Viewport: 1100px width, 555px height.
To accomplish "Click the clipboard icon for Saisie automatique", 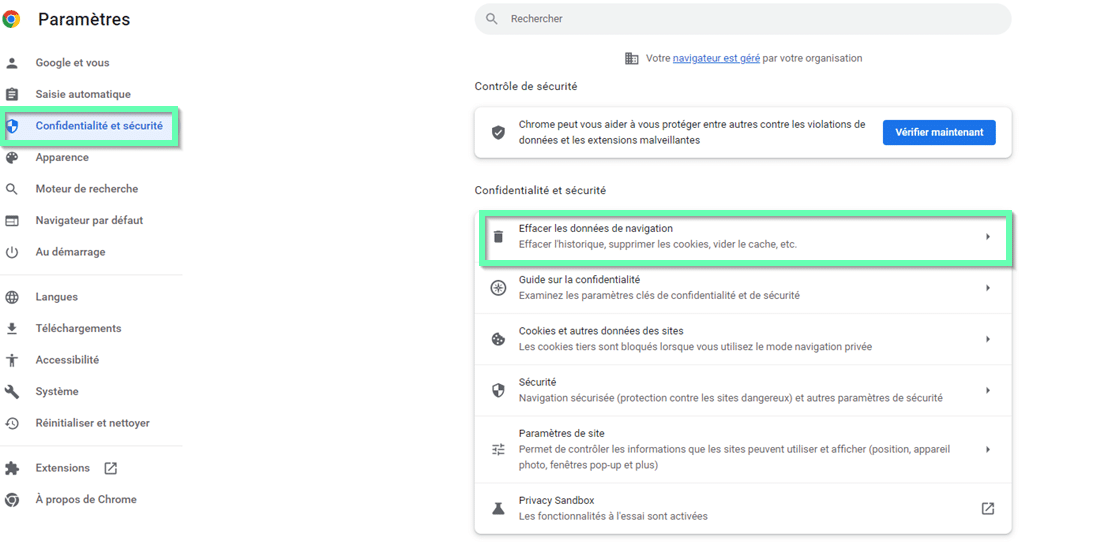I will coord(12,94).
